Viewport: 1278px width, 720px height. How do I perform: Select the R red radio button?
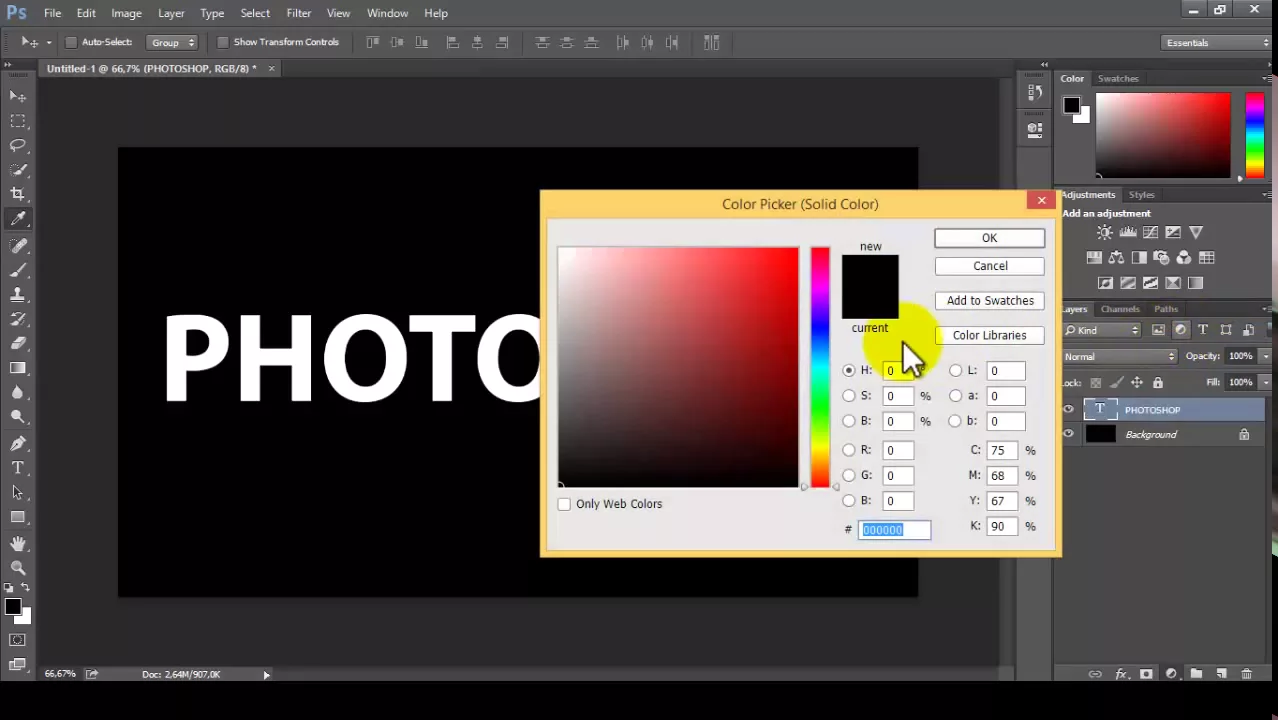(849, 450)
